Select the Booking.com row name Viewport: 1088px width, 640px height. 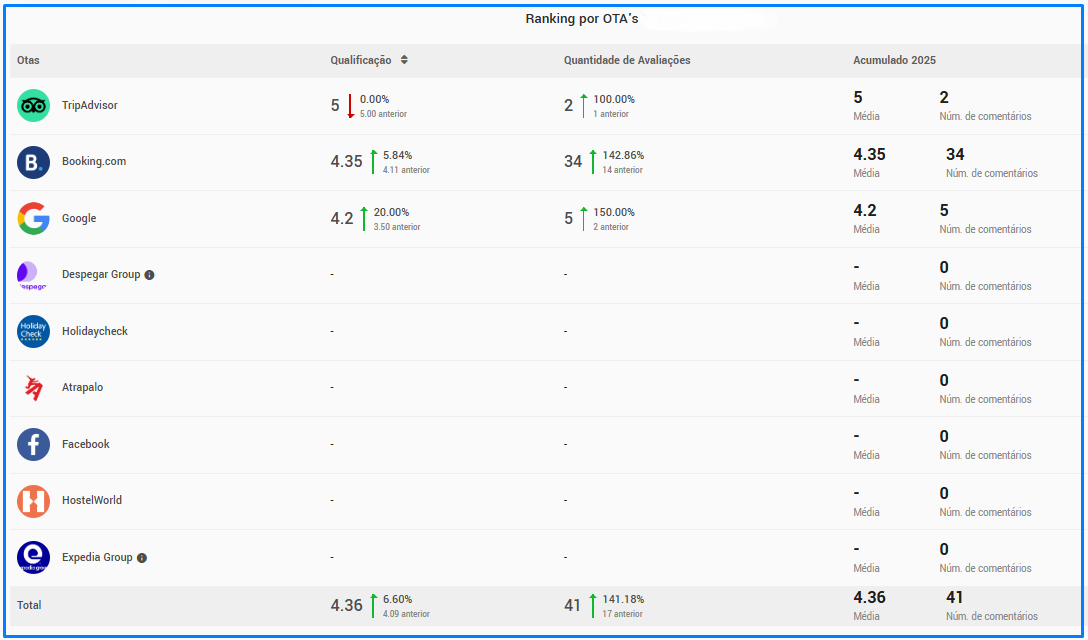pos(94,162)
